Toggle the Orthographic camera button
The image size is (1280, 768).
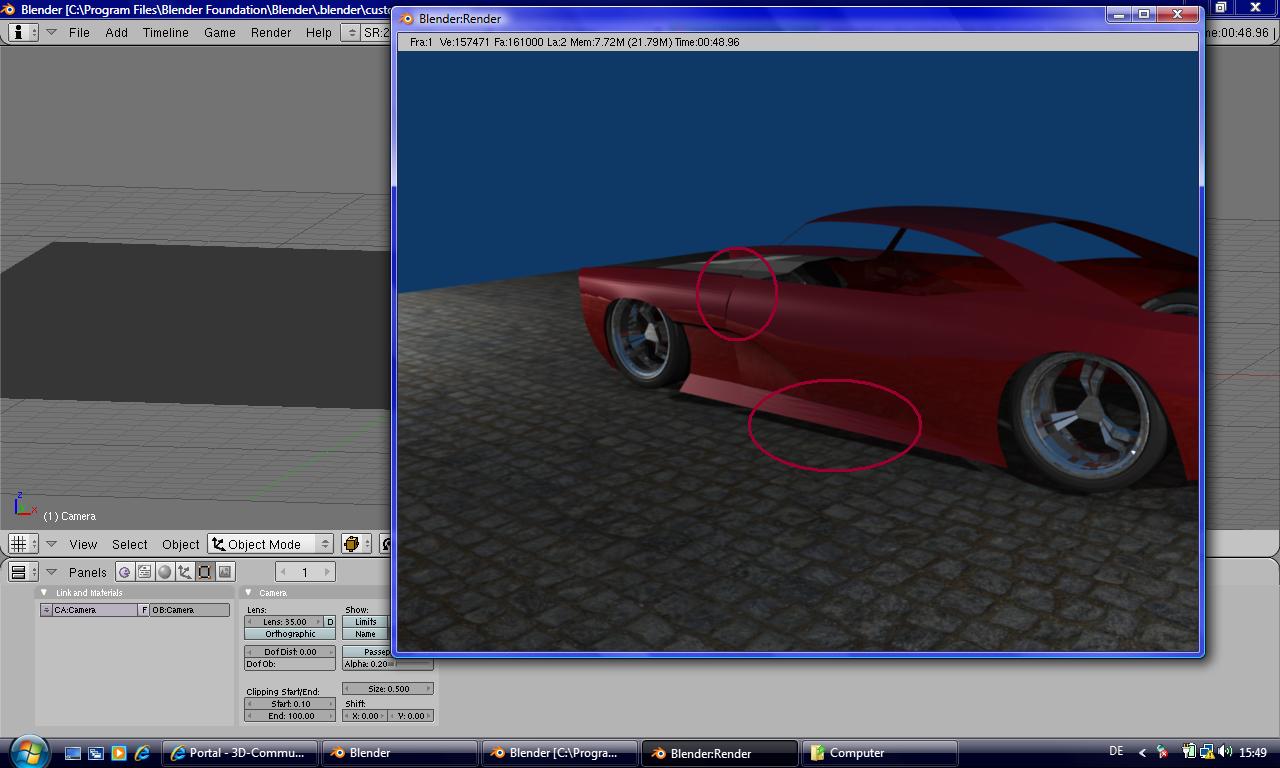point(290,634)
